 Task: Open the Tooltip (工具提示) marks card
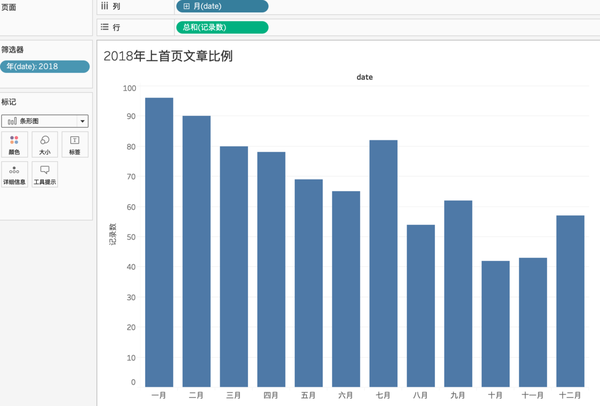45,174
